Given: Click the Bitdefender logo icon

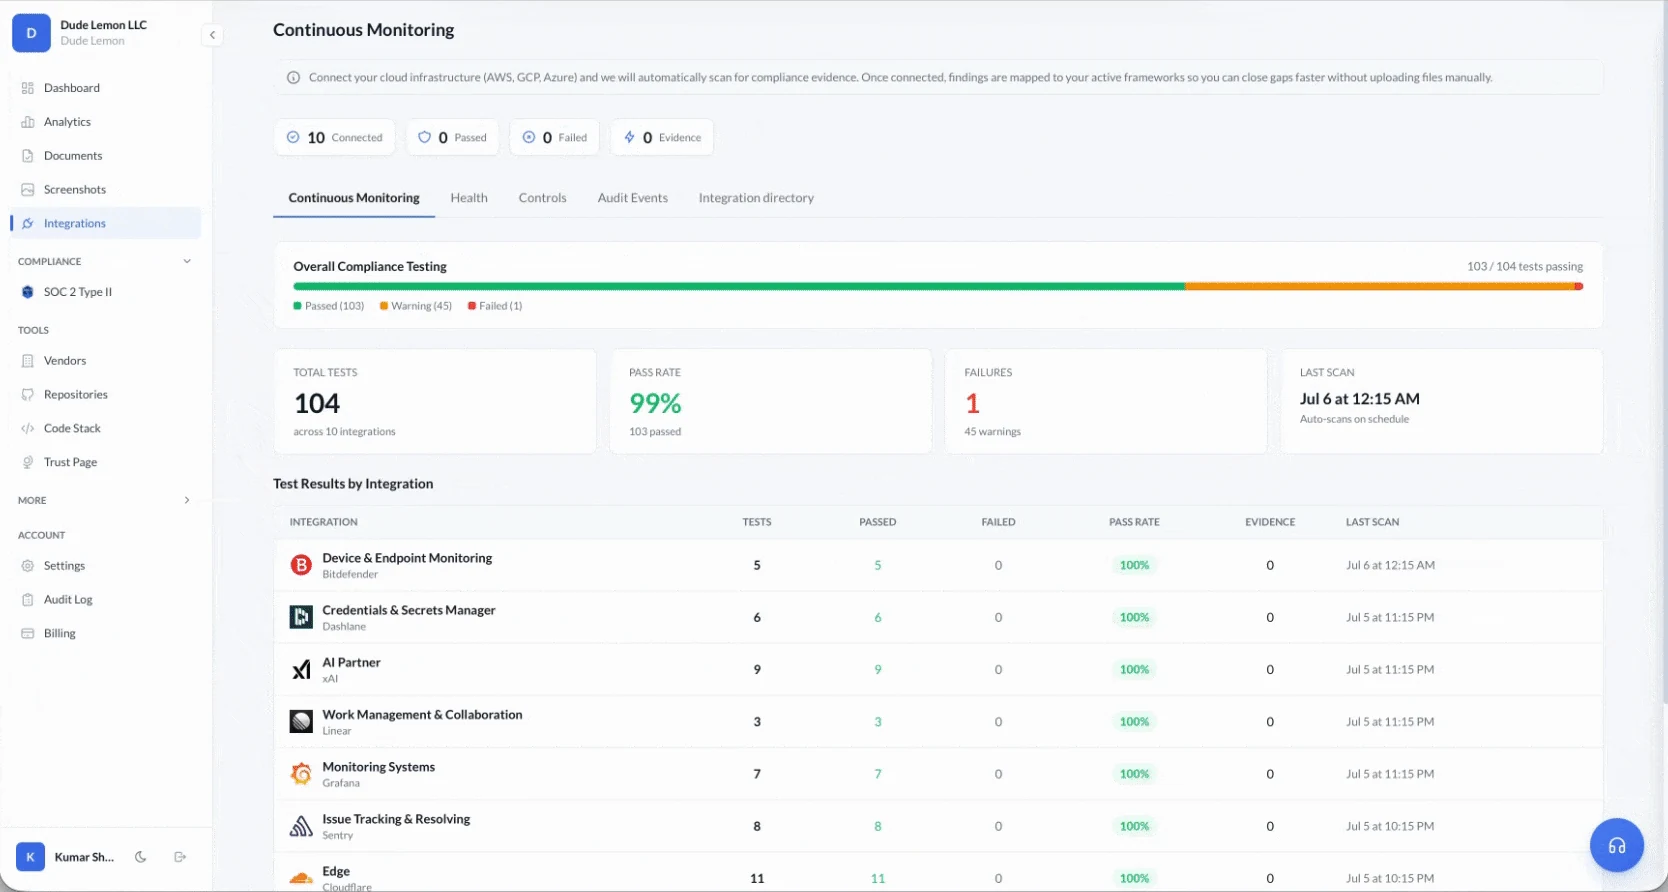Looking at the screenshot, I should (301, 565).
